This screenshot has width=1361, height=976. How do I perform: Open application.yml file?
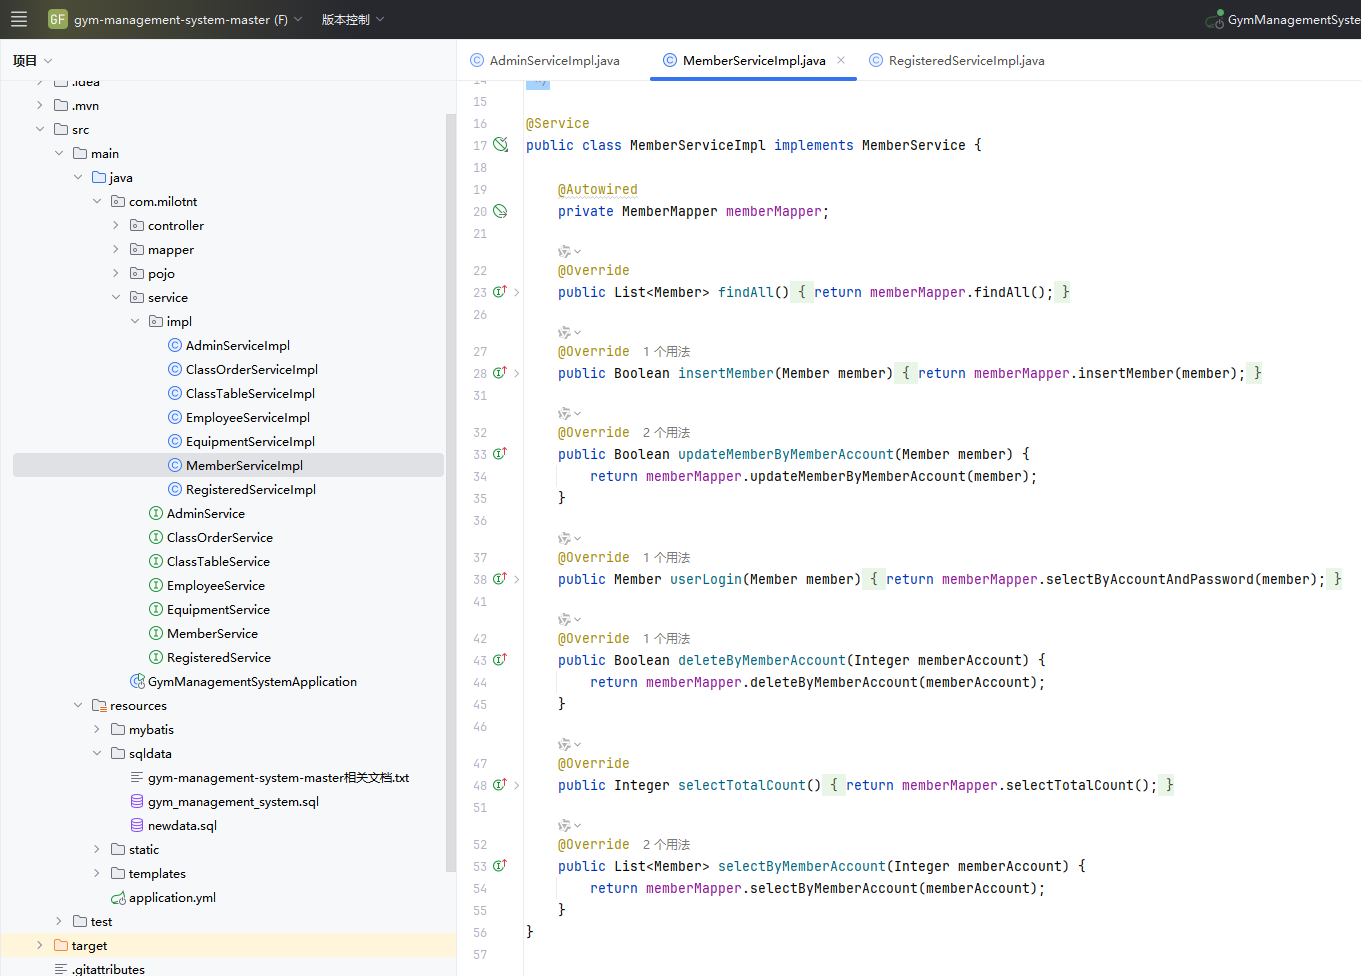click(163, 897)
